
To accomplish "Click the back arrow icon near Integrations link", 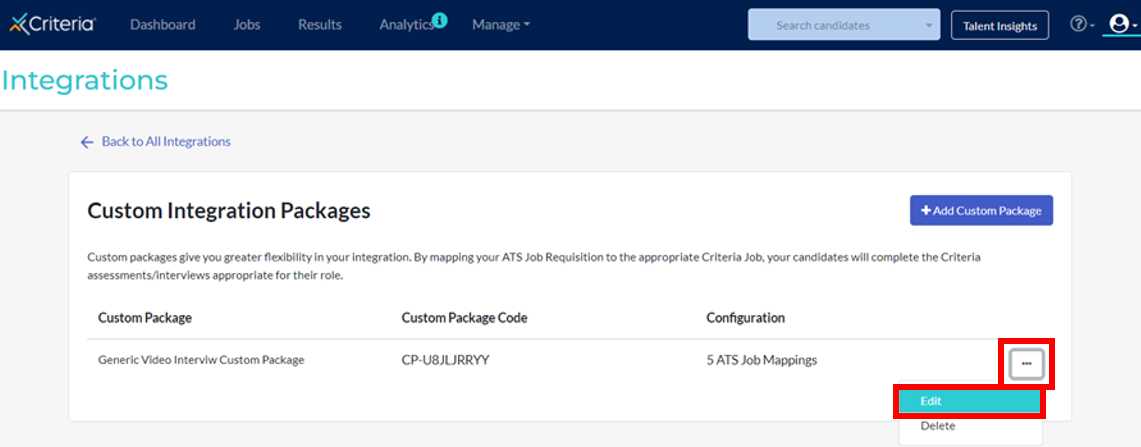I will (x=87, y=142).
